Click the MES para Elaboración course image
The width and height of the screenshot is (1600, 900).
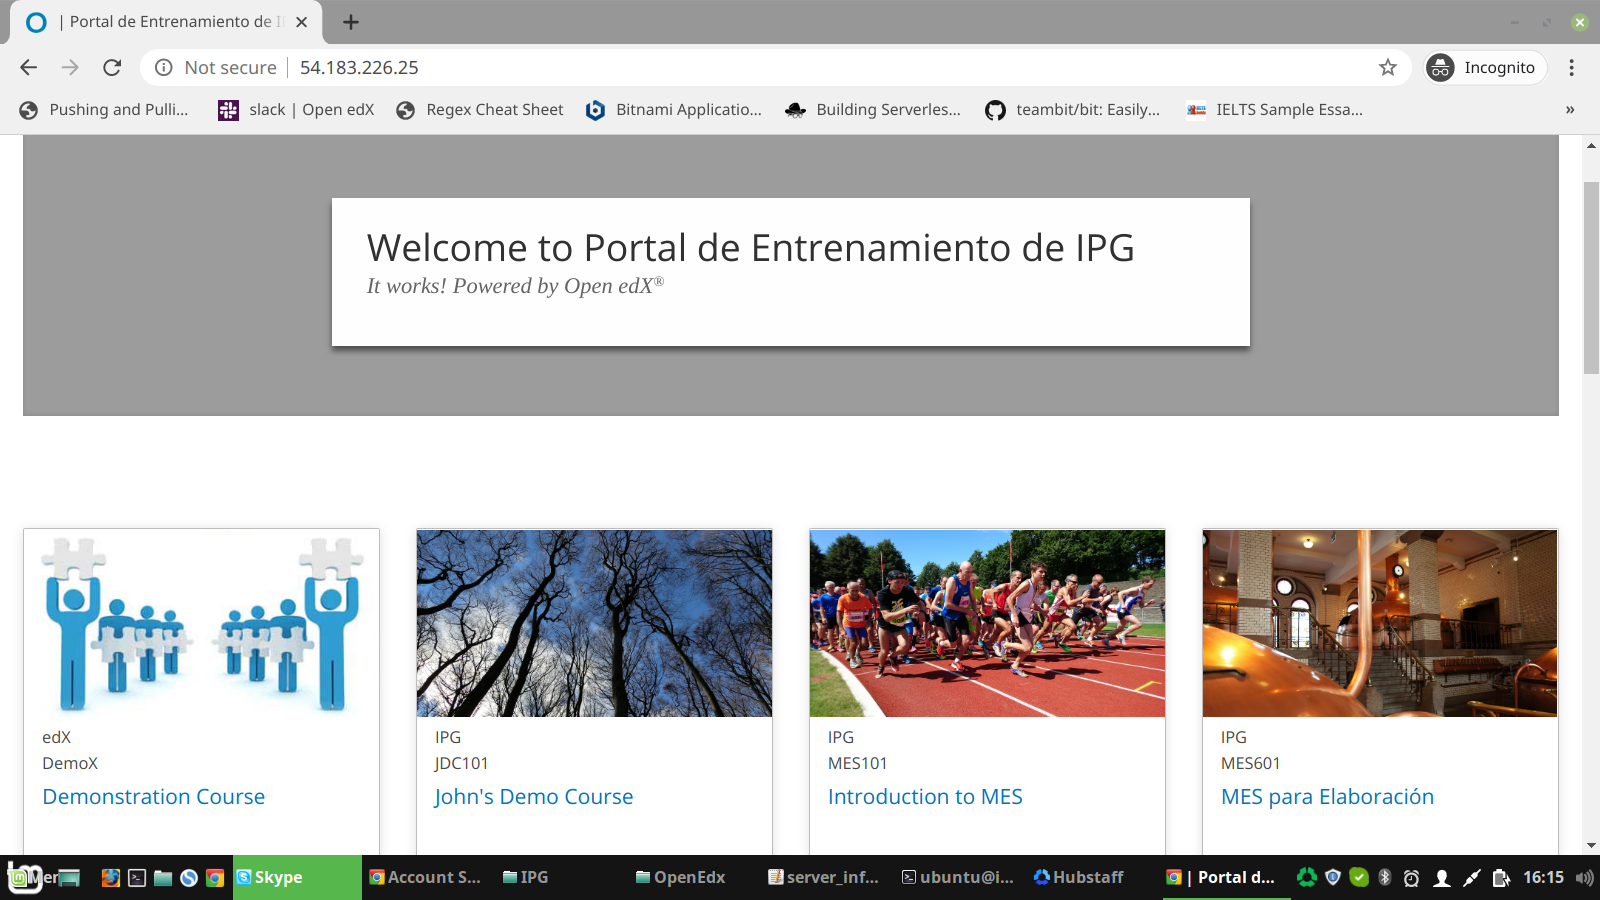1379,623
